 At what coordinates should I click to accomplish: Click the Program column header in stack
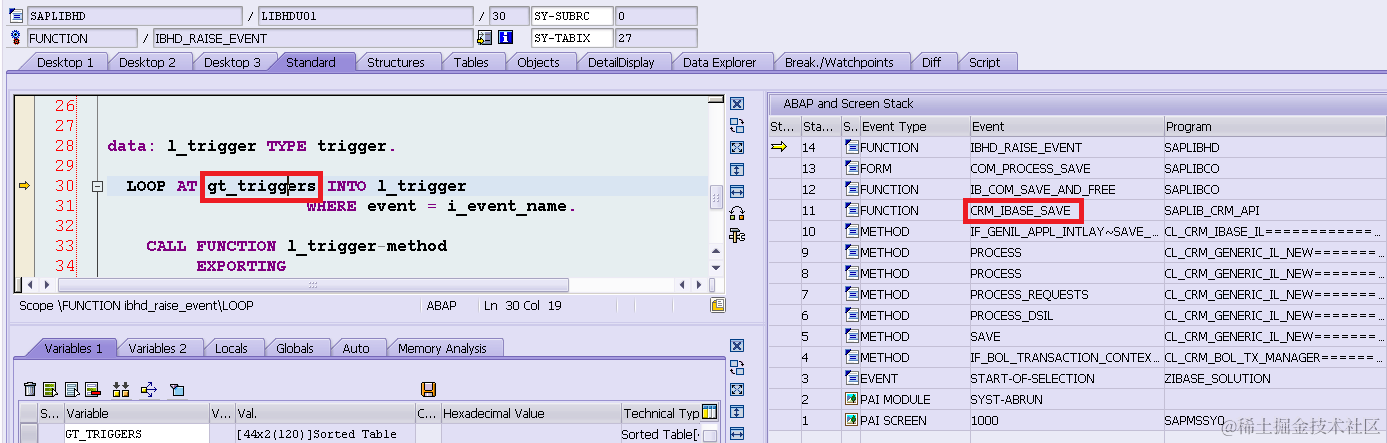(1275, 126)
